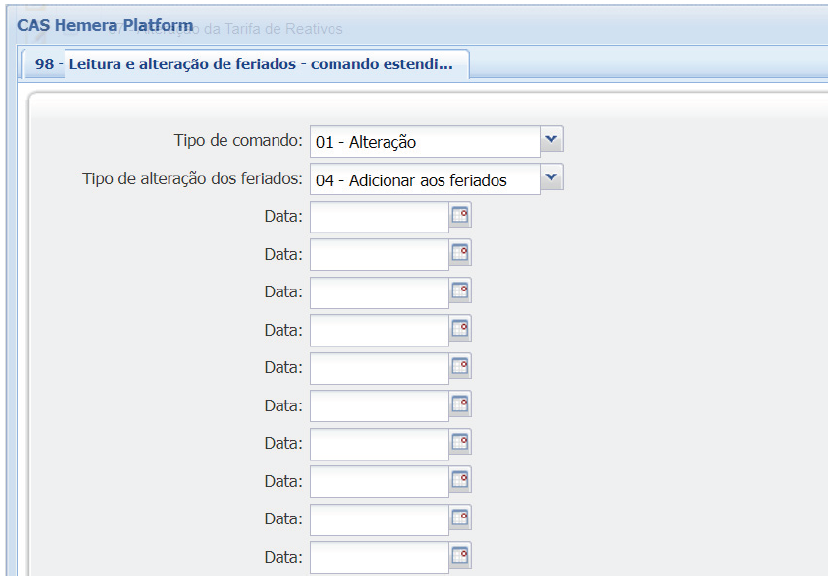Open date picker on the fifth Data row
The height and width of the screenshot is (582, 833).
460,367
